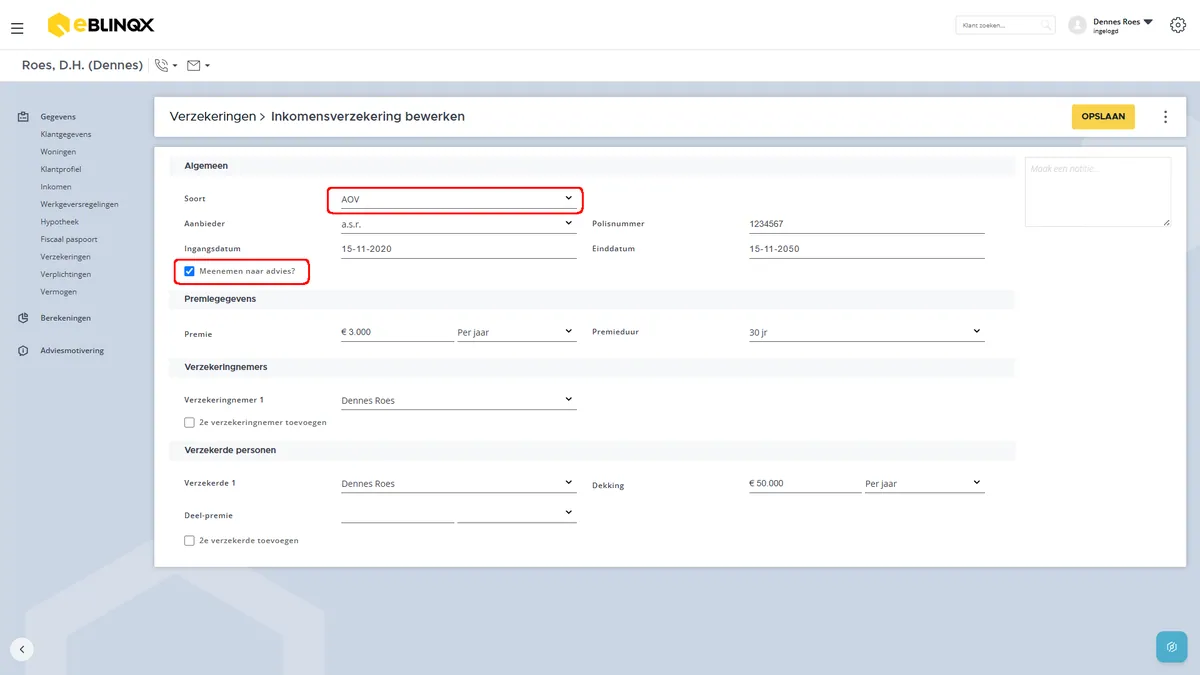Open the Dekking frequency dropdown
This screenshot has width=1200, height=675.
(924, 484)
